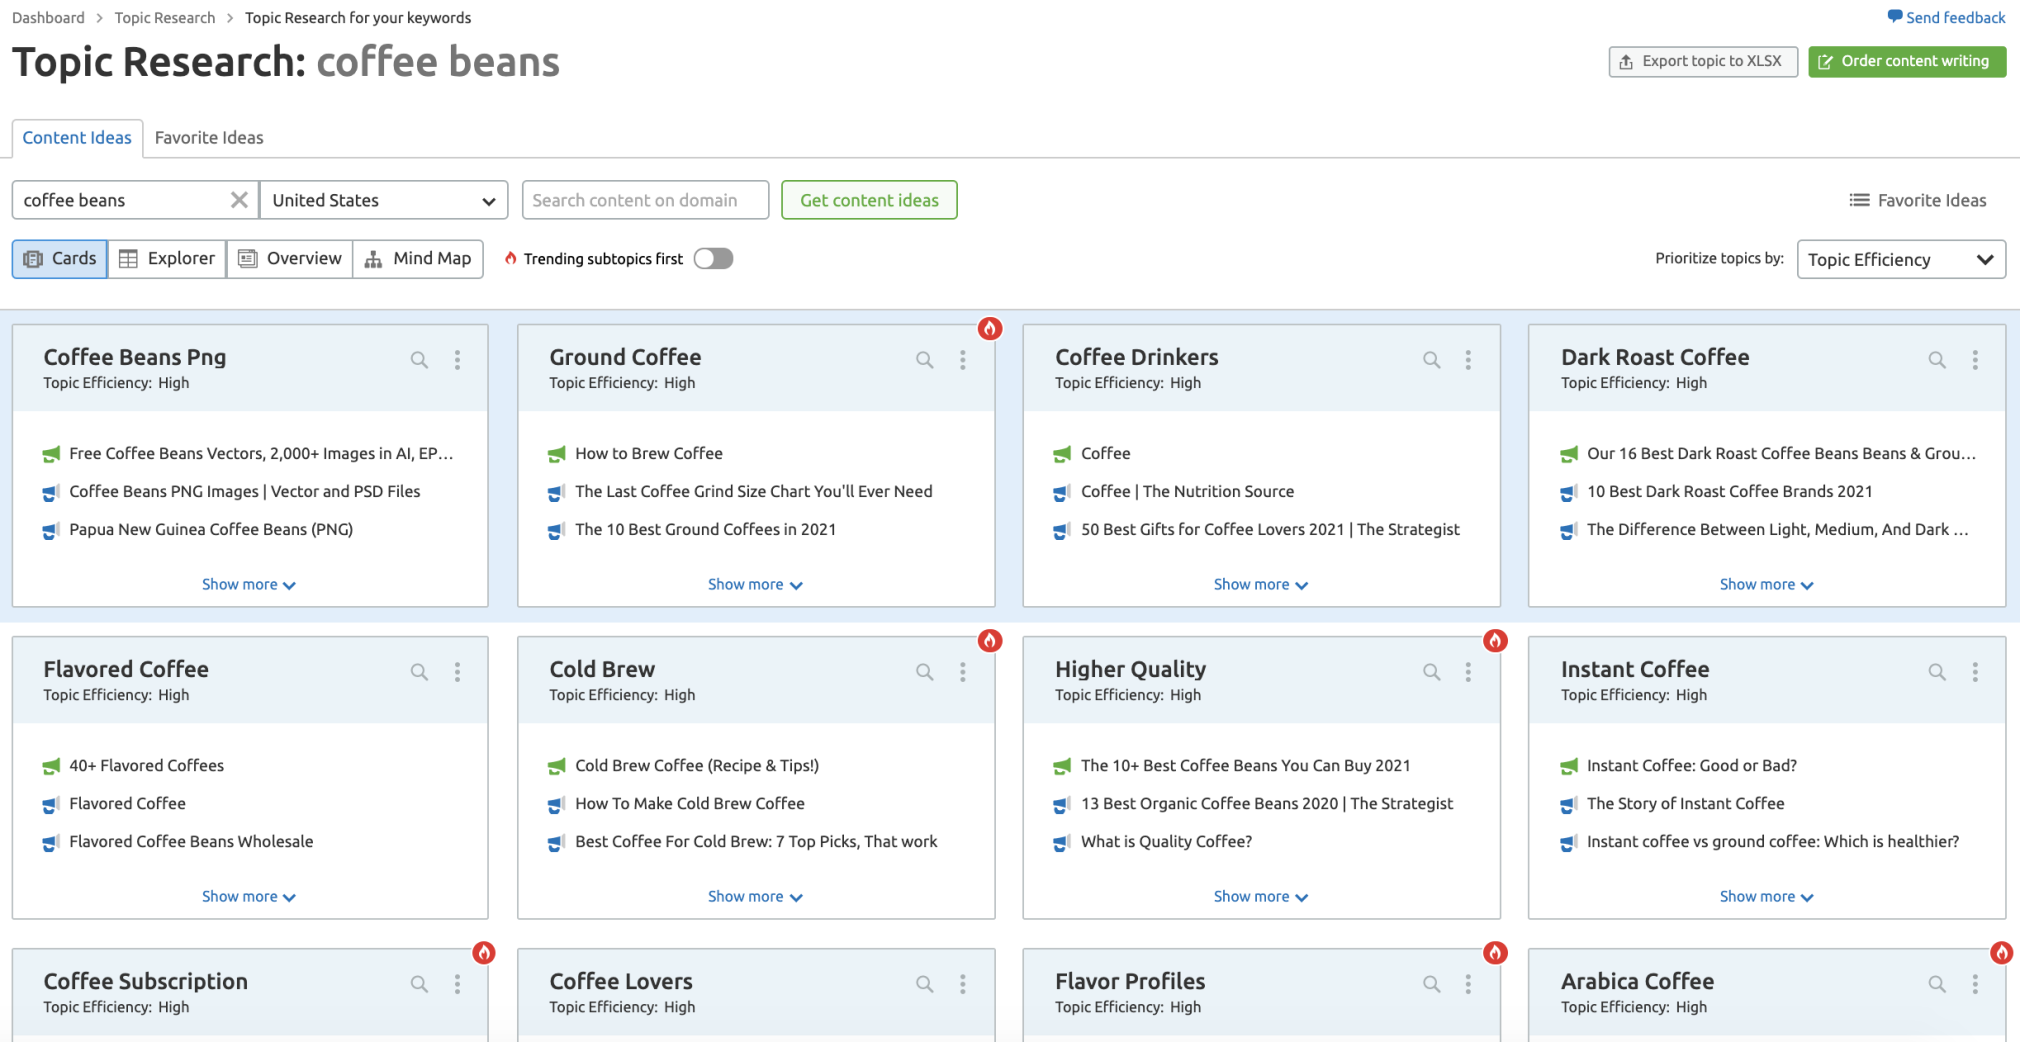Select the Overview view
Image resolution: width=2020 pixels, height=1042 pixels.
click(290, 259)
